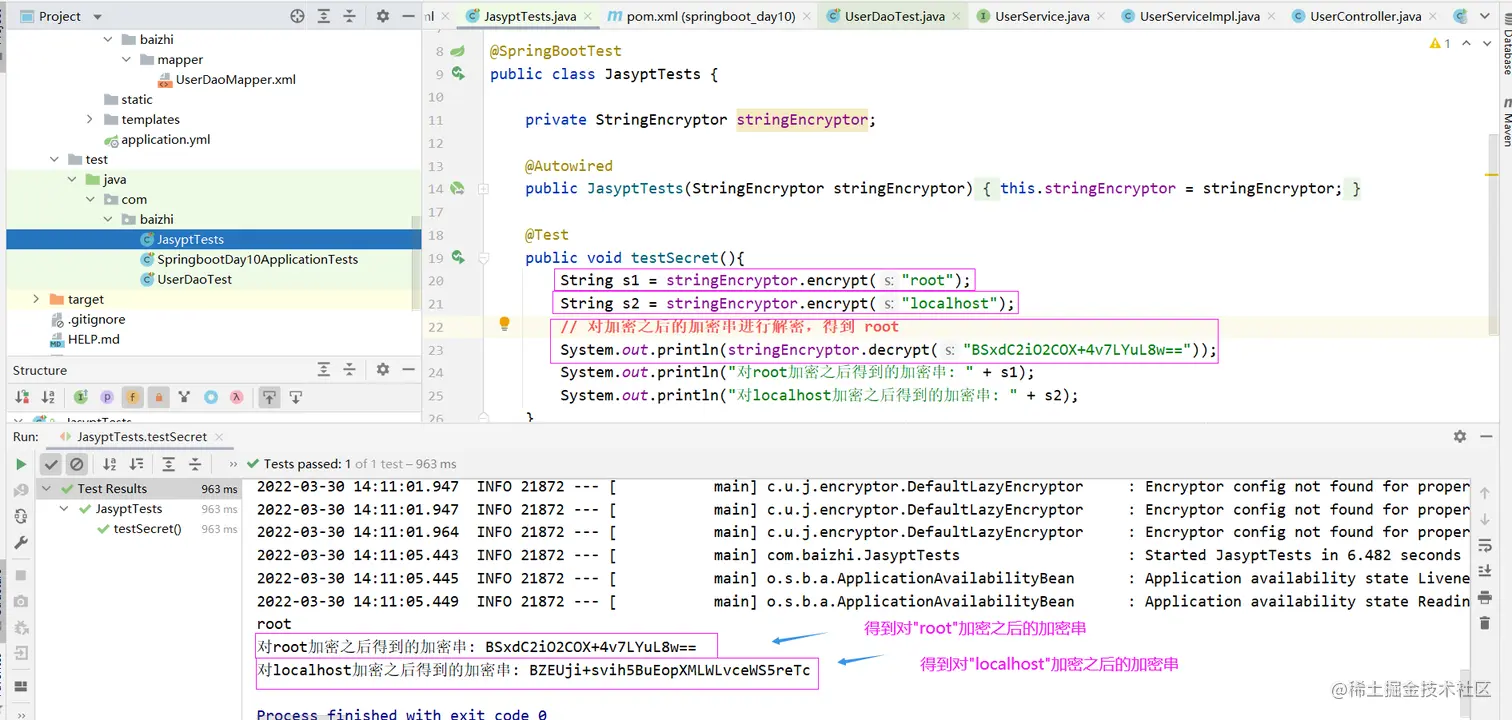Toggle show fields filter in Structure
Image resolution: width=1512 pixels, height=720 pixels.
[133, 397]
